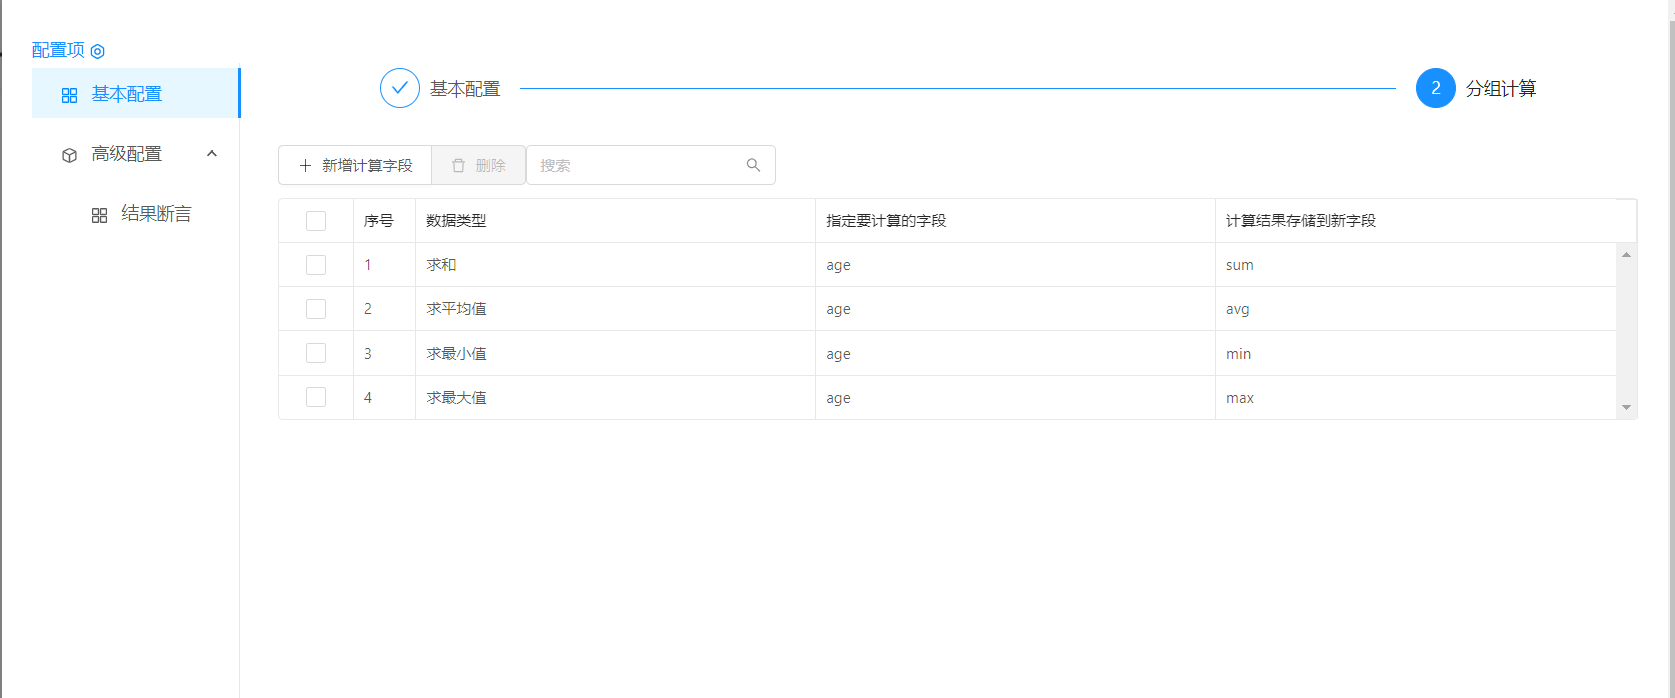This screenshot has width=1675, height=698.
Task: Toggle the select-all checkbox in table header
Action: coord(316,221)
